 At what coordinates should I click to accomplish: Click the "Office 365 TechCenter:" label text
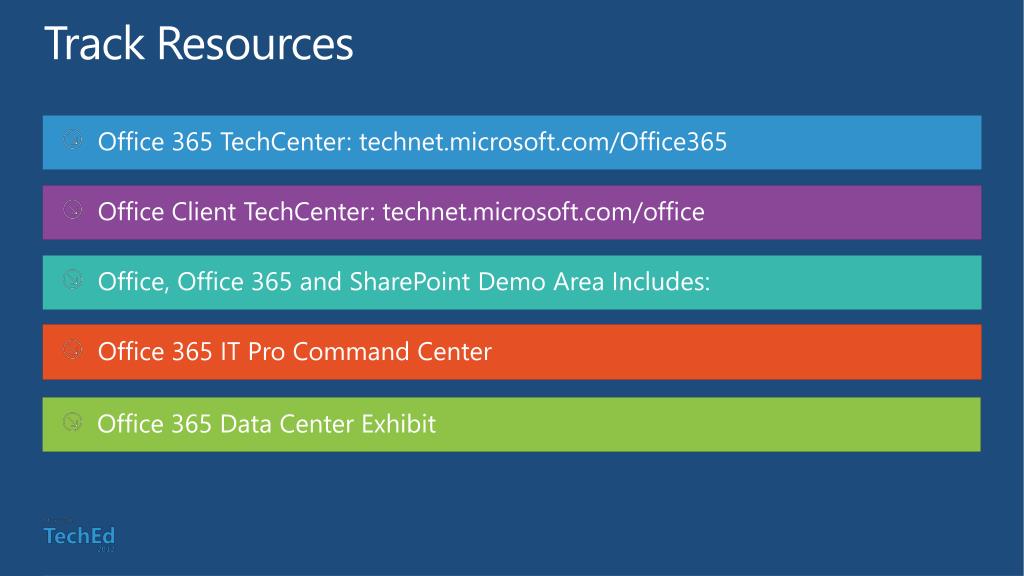pyautogui.click(x=225, y=142)
